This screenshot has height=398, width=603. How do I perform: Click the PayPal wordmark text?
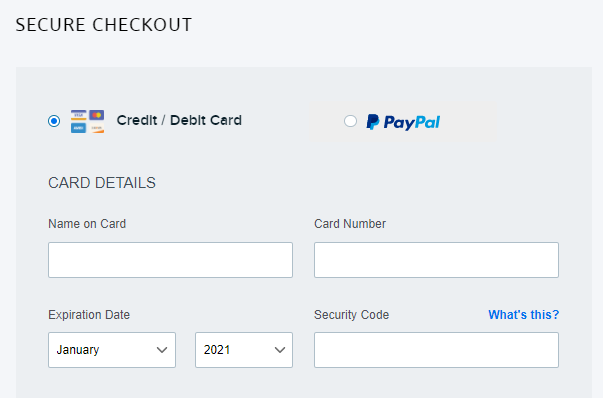pos(411,123)
